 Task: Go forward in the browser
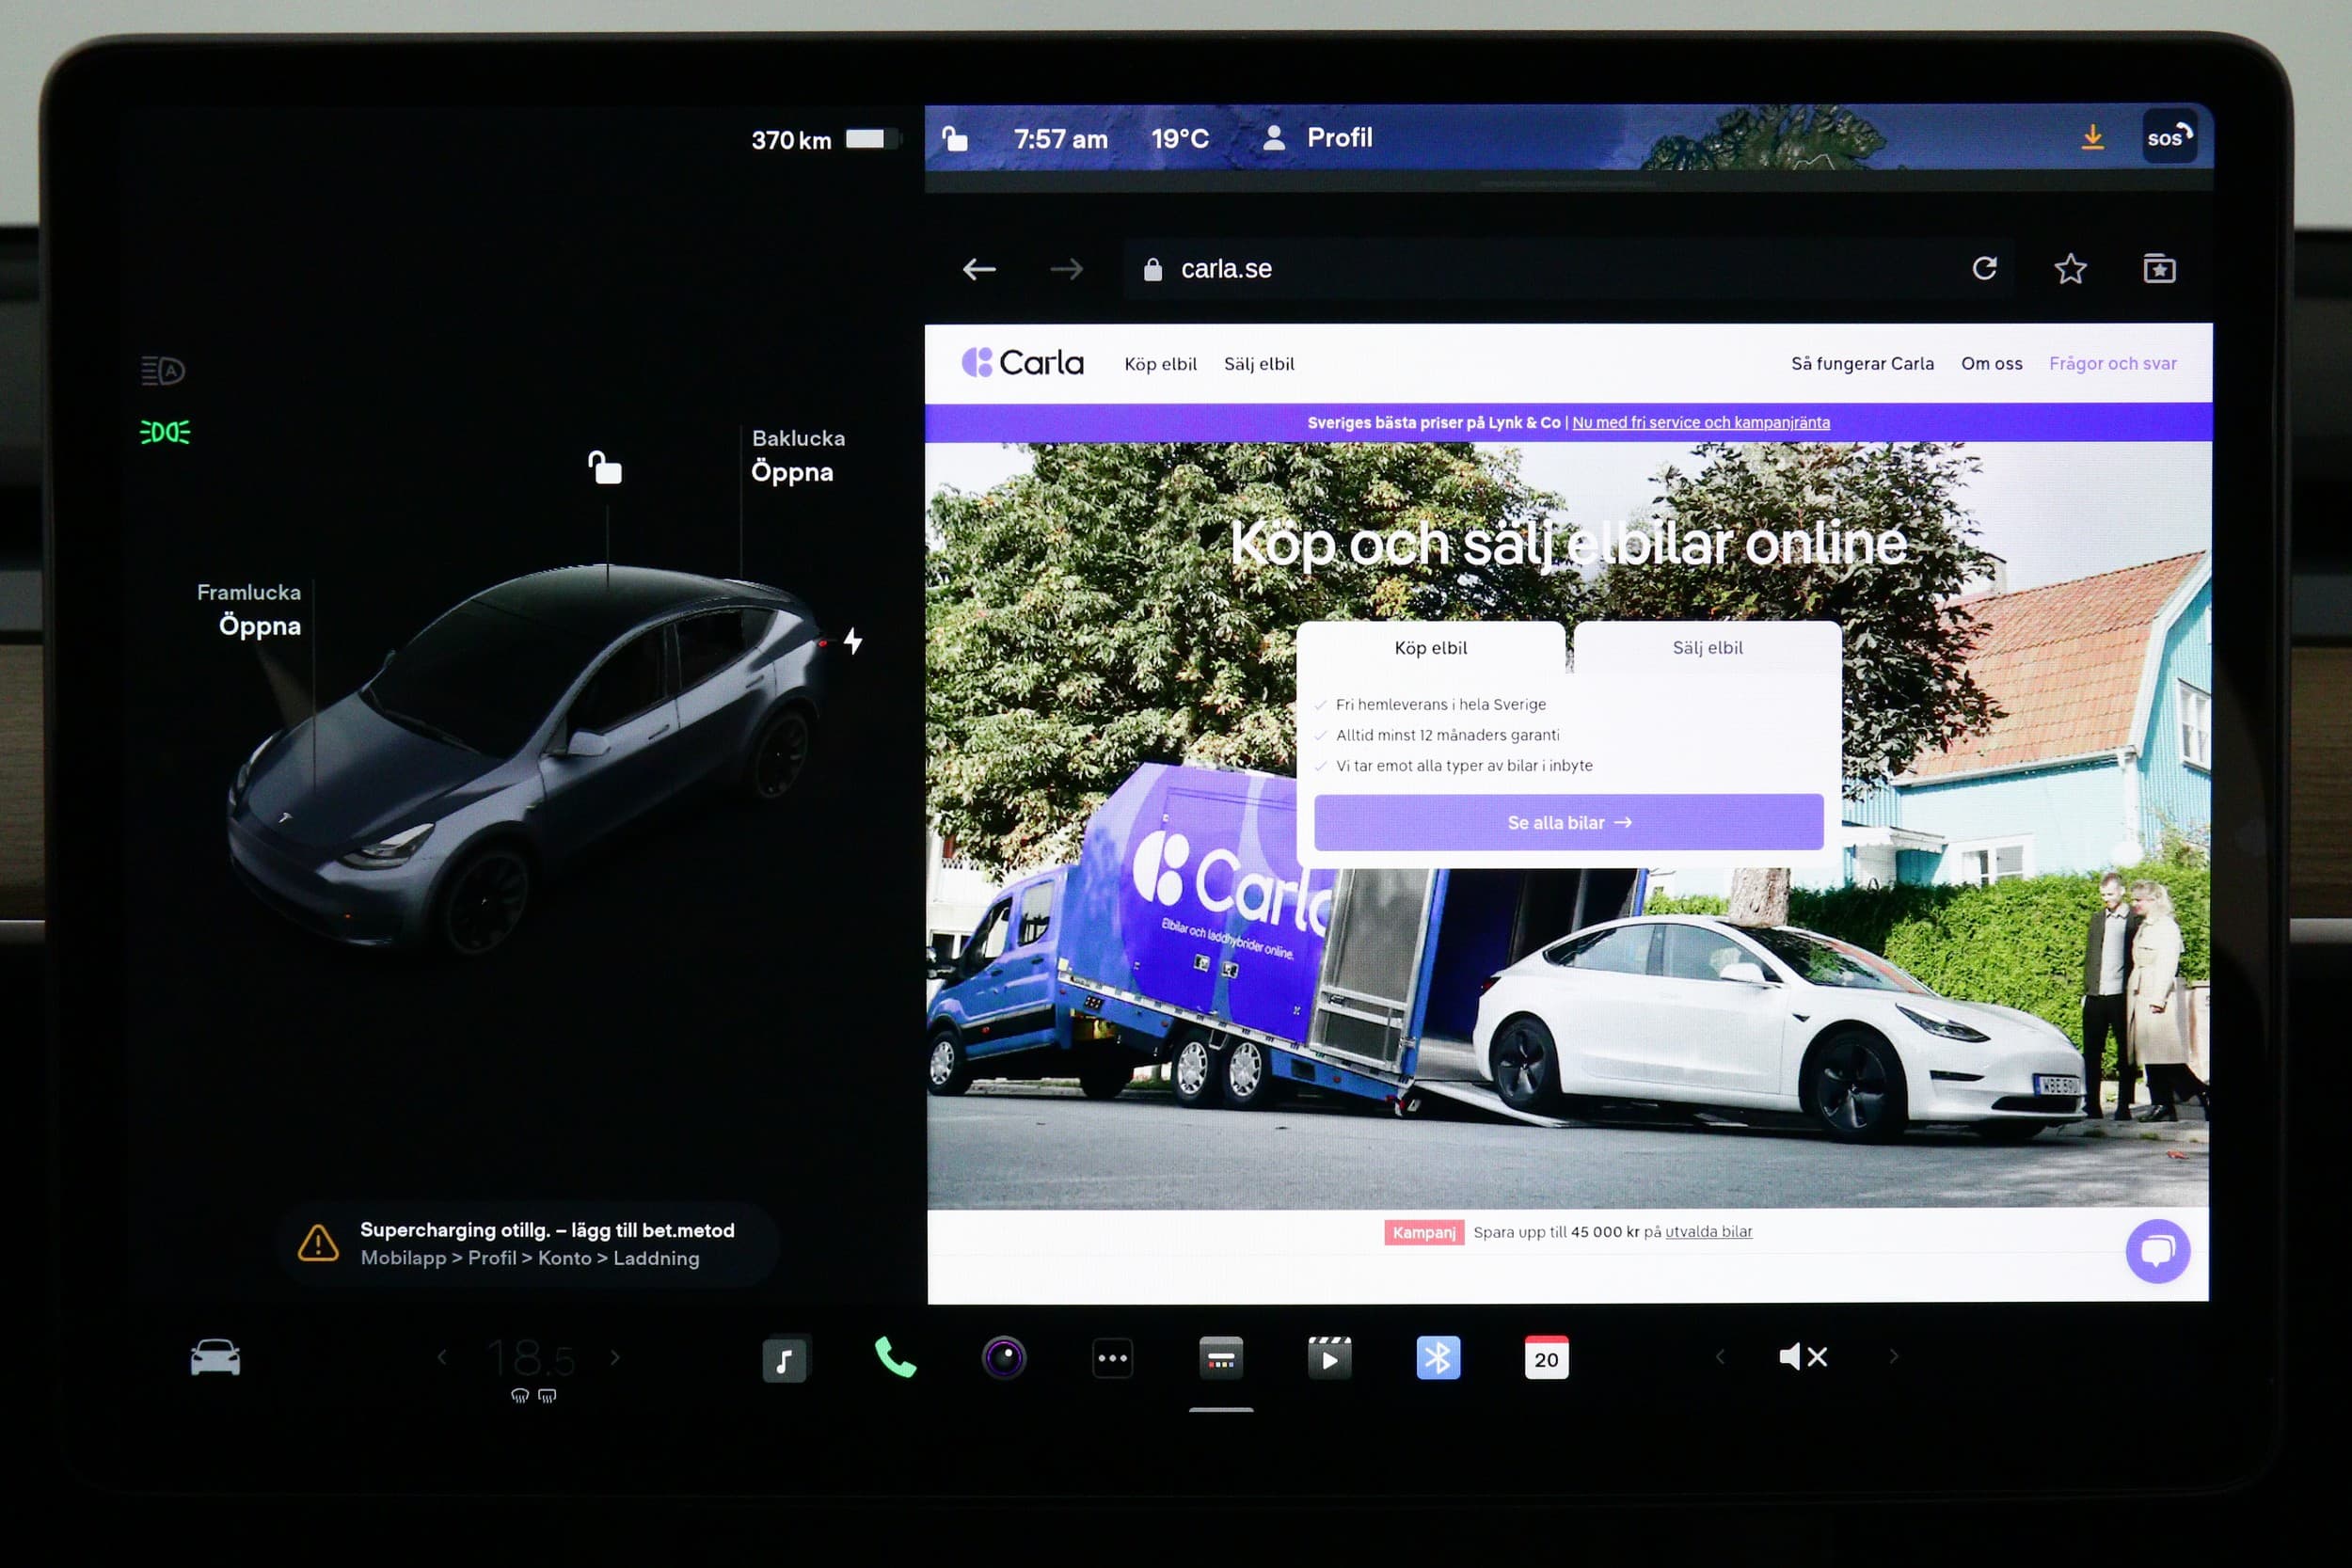coord(1066,269)
